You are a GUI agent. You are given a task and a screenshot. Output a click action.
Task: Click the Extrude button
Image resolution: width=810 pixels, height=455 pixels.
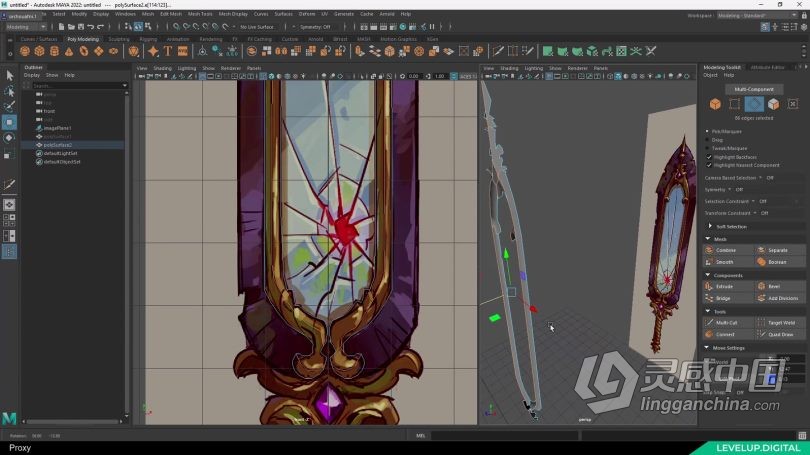pos(729,286)
